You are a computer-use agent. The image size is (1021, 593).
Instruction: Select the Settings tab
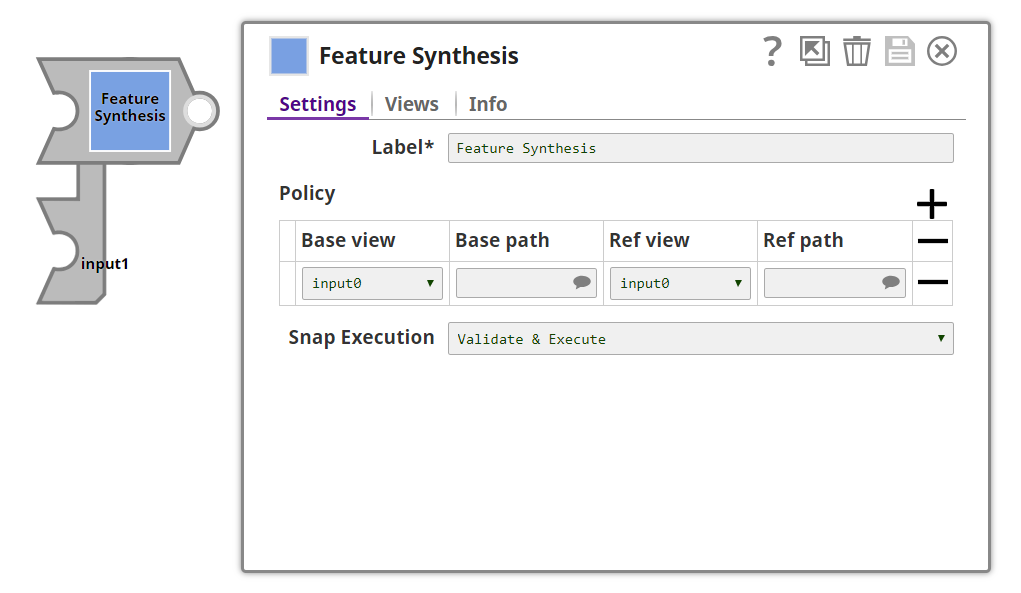click(x=316, y=103)
